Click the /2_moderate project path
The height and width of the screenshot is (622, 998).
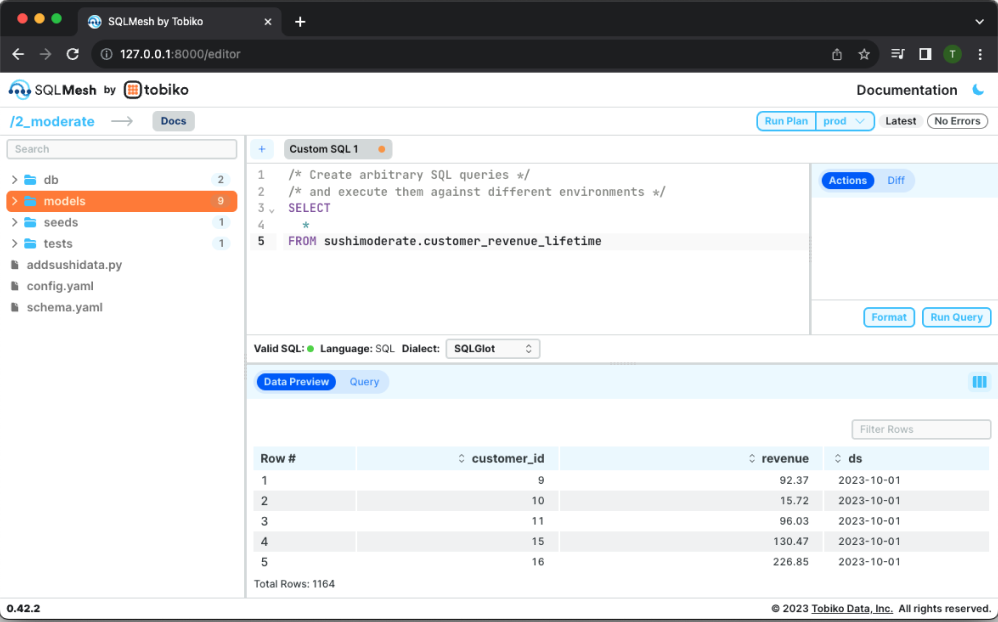click(x=52, y=121)
